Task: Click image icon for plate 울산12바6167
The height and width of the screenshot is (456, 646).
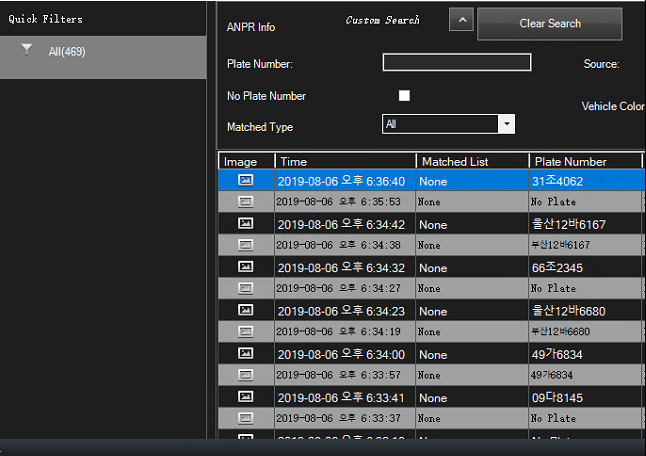Action: 245,224
